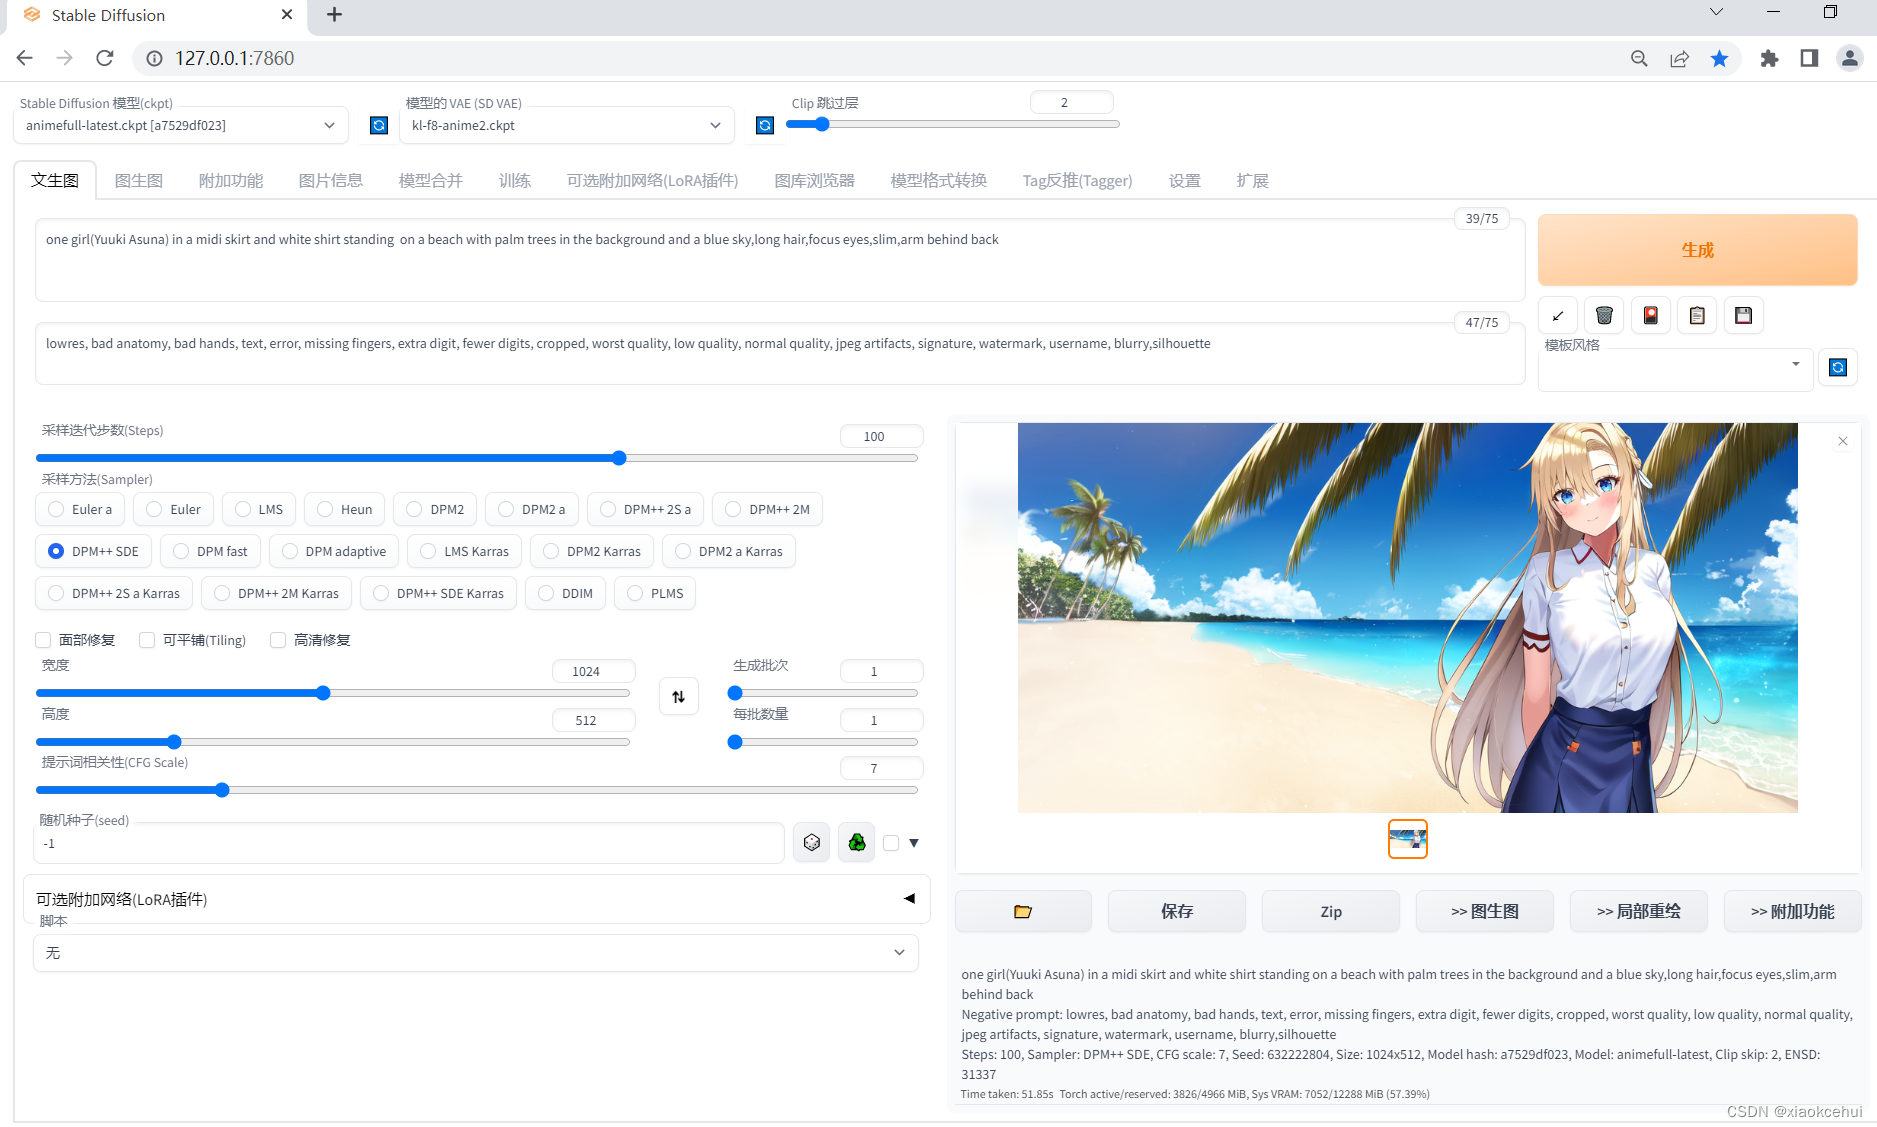Send image to >> 图生图
The image size is (1877, 1127).
click(x=1485, y=911)
